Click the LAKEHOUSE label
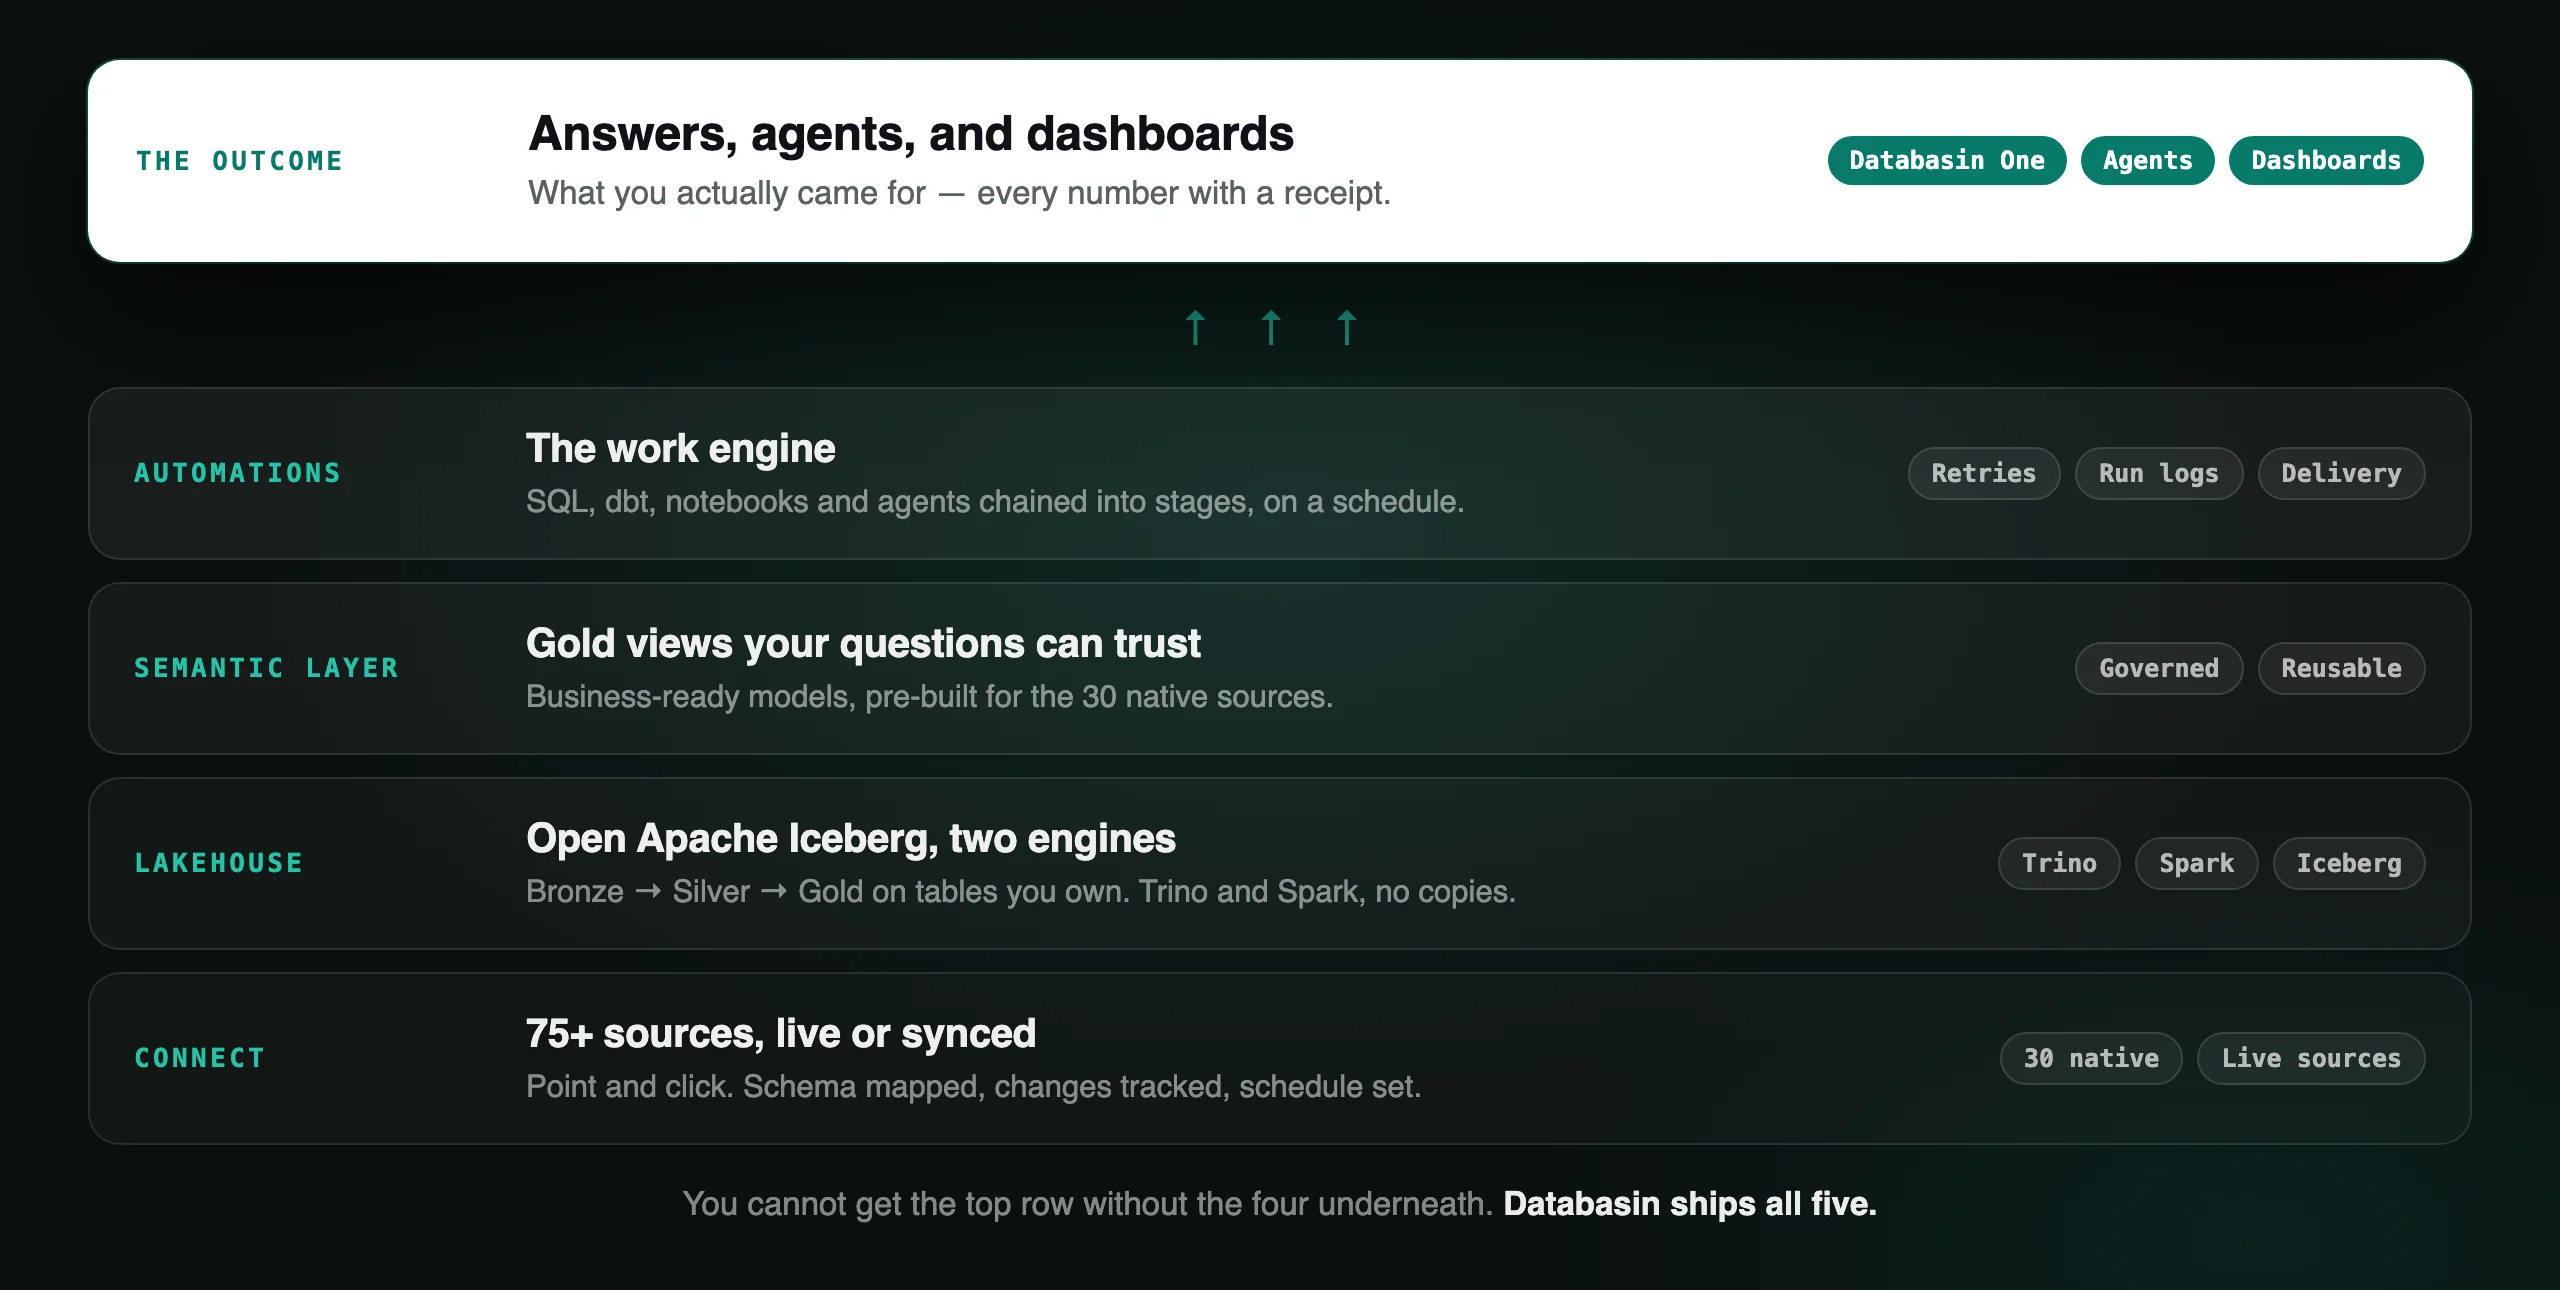 click(219, 863)
